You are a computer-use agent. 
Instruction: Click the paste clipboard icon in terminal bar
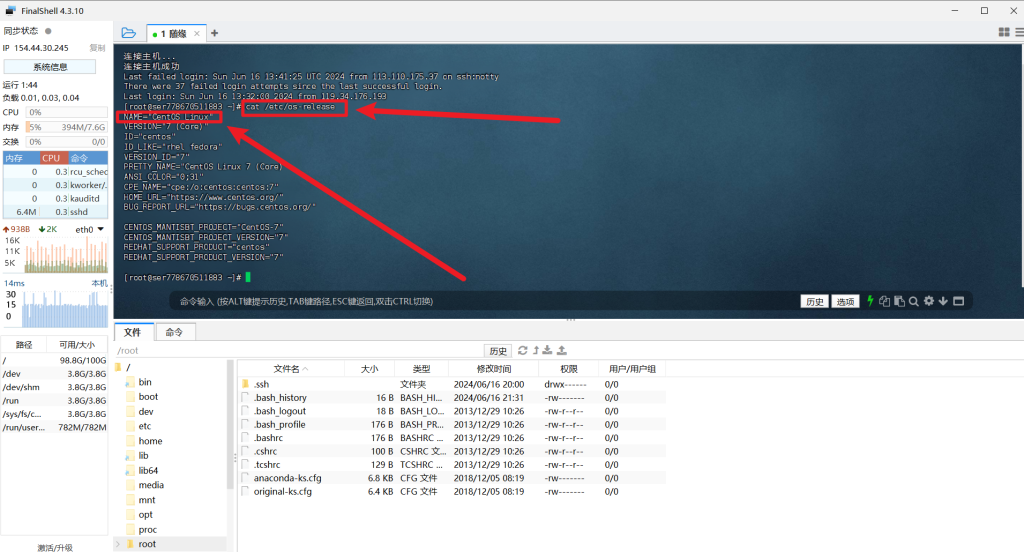(899, 301)
